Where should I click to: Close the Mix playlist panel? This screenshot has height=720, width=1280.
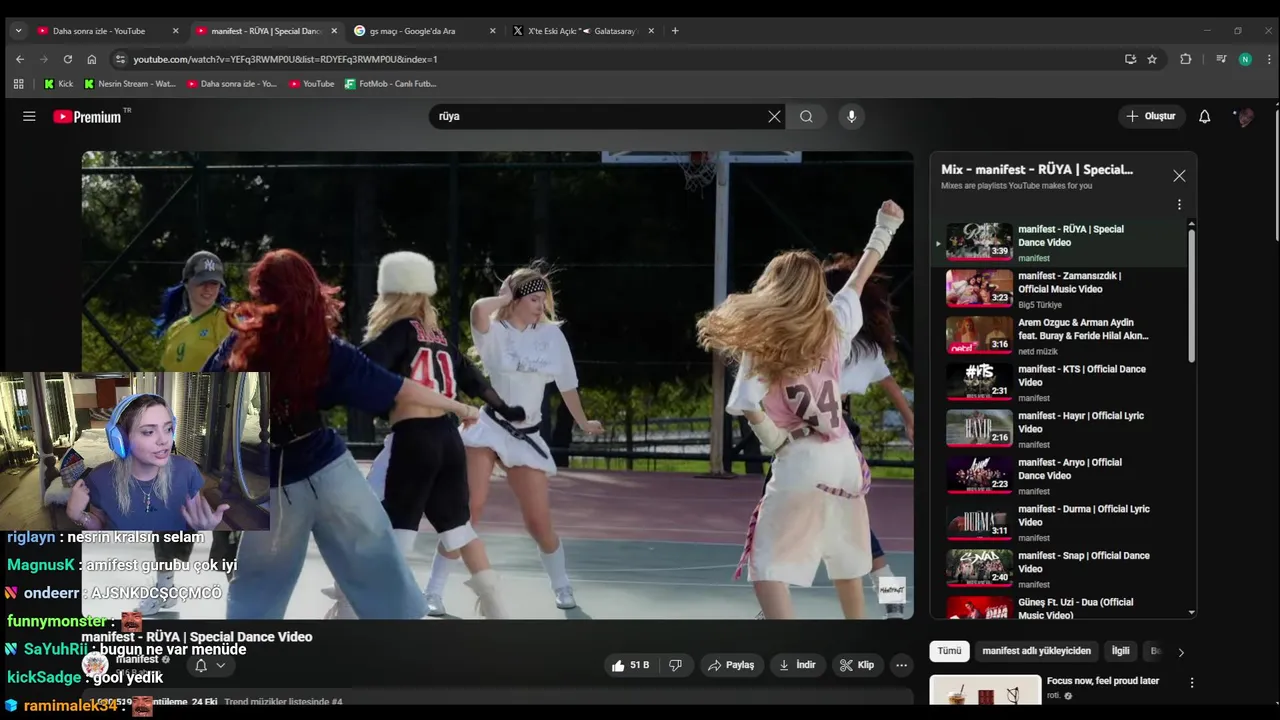[x=1179, y=176]
